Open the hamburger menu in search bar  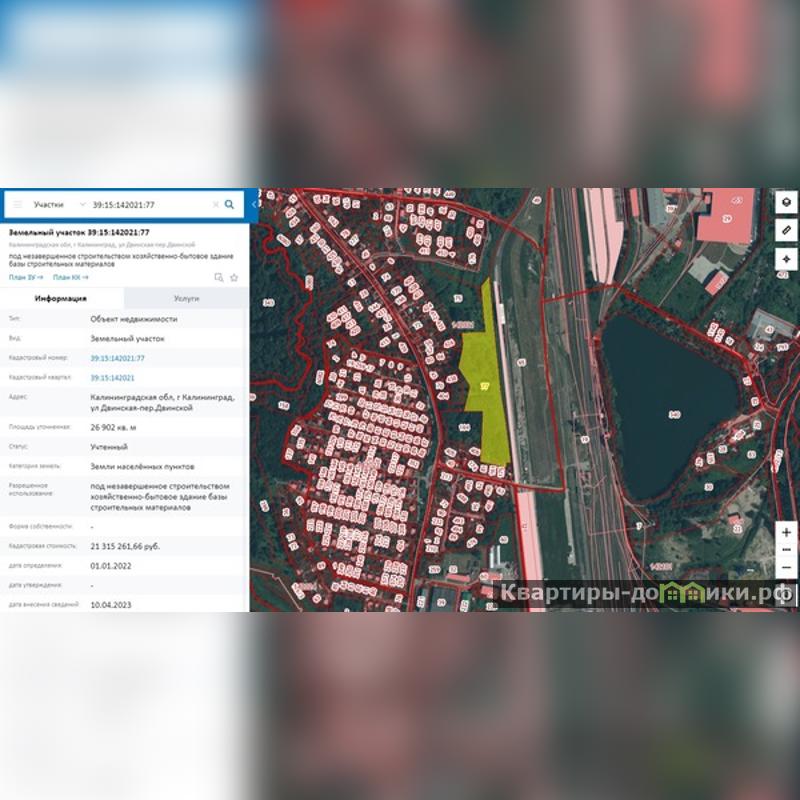pos(17,204)
